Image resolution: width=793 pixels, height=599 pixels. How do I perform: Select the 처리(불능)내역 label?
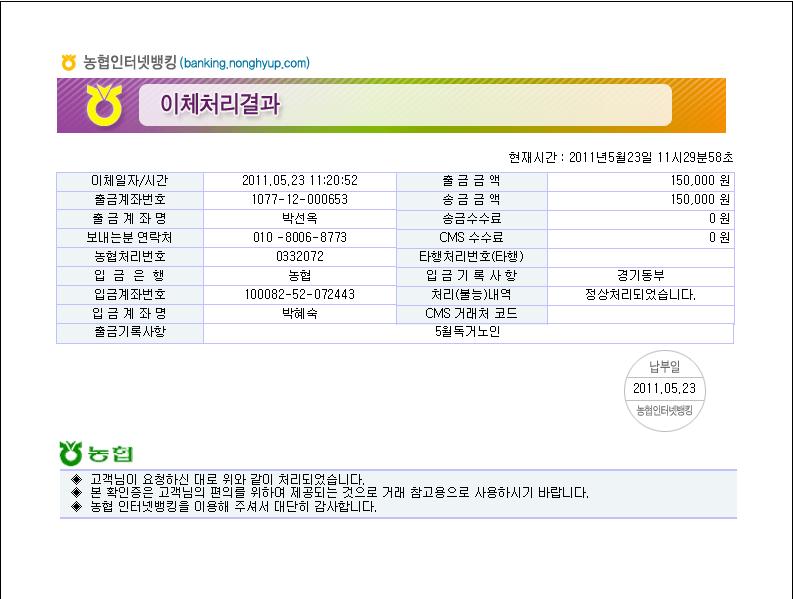[x=471, y=294]
